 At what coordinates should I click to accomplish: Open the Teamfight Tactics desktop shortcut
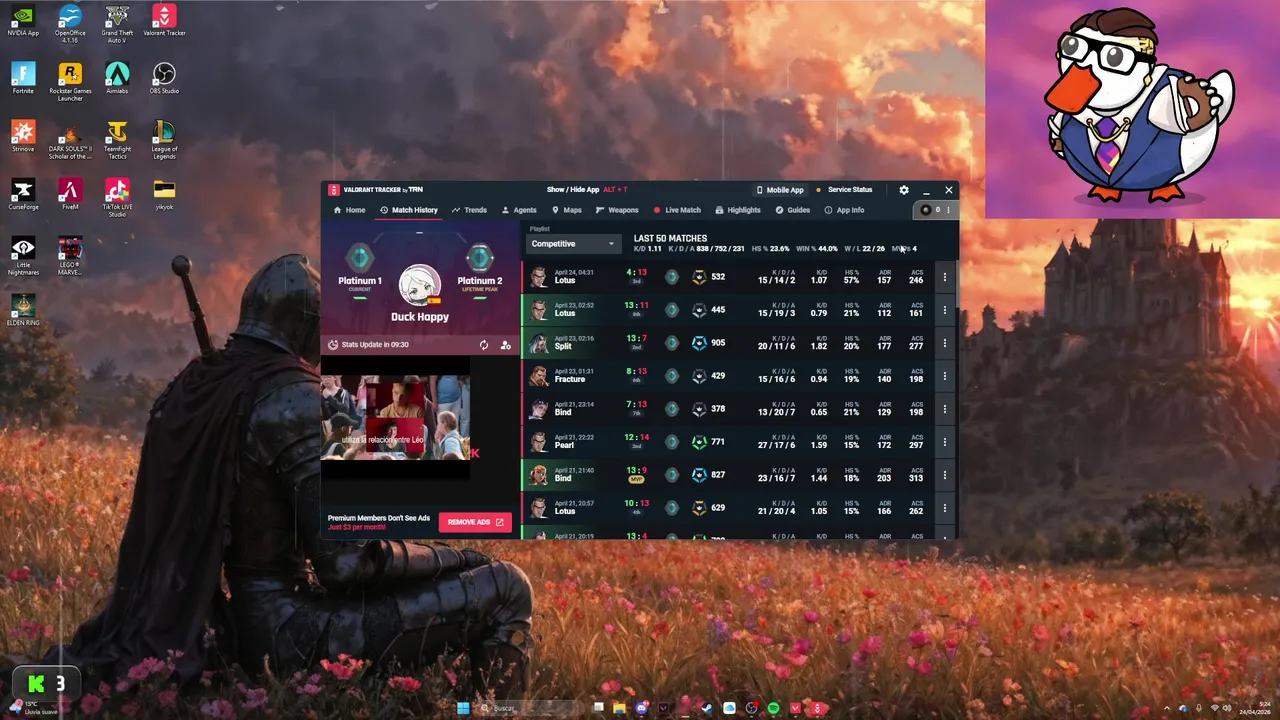coord(117,140)
